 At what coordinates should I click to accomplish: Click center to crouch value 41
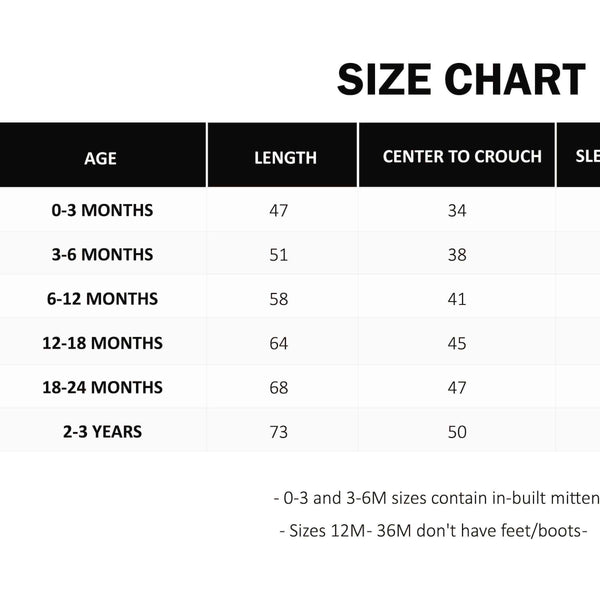pyautogui.click(x=457, y=298)
